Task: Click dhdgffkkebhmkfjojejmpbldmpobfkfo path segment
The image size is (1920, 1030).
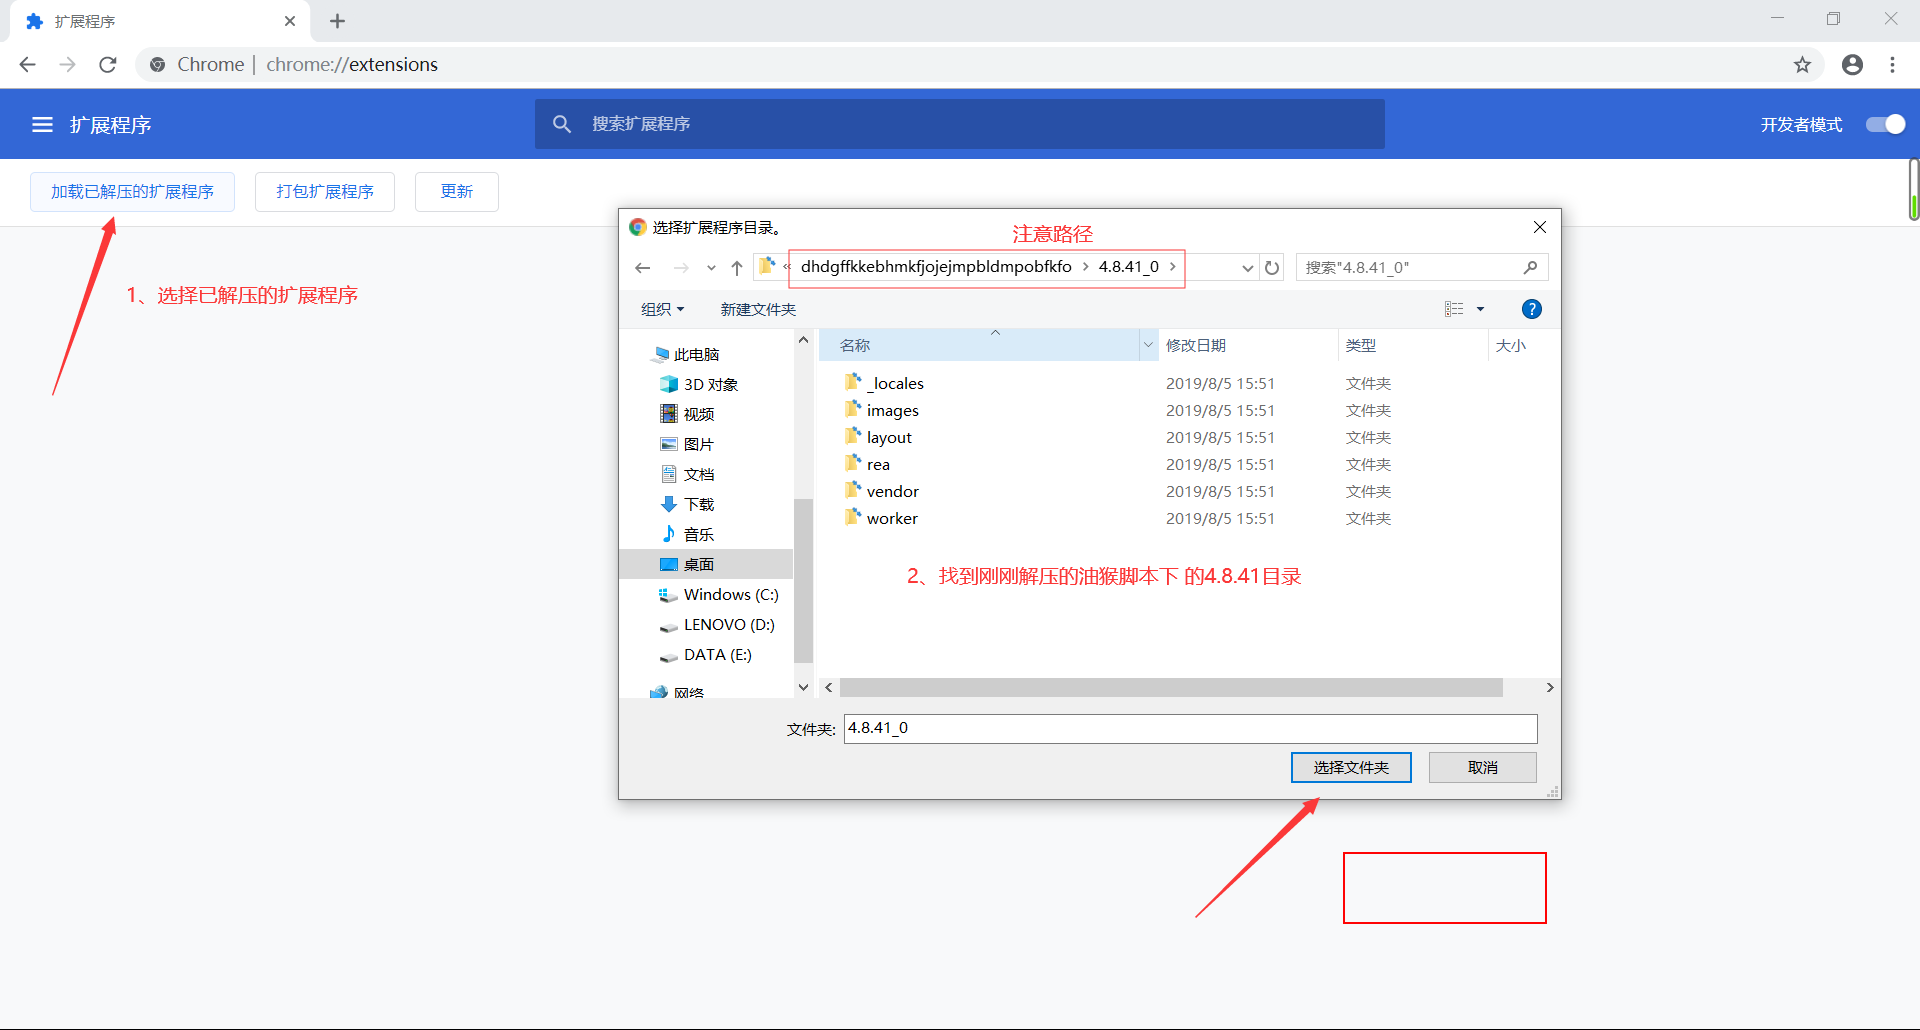Action: pyautogui.click(x=936, y=267)
